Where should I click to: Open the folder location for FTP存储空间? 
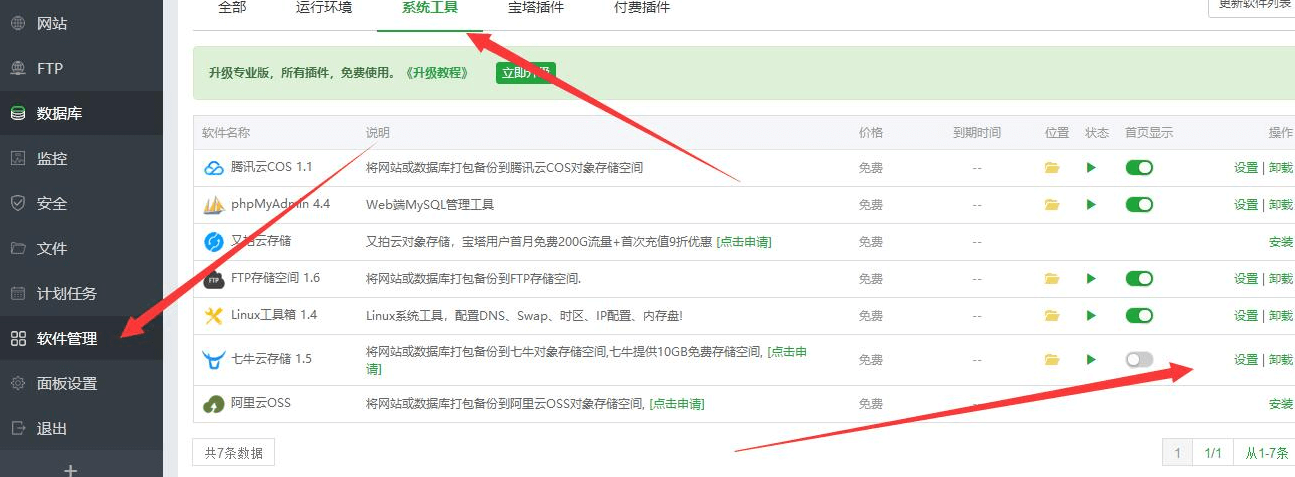coord(1052,279)
